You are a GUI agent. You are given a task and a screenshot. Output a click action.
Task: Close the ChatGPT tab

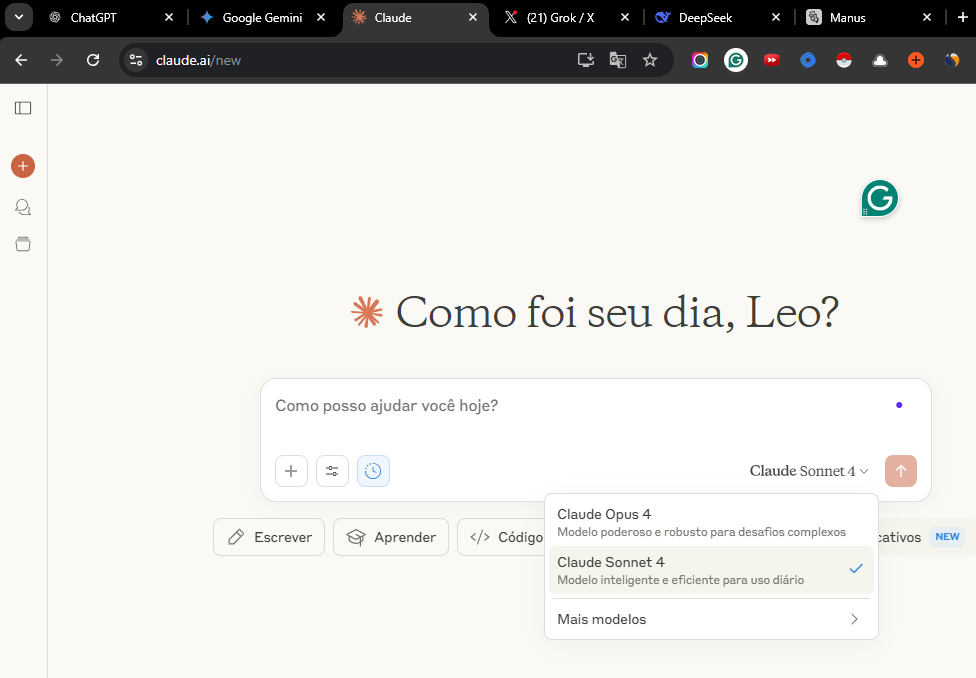(x=169, y=17)
